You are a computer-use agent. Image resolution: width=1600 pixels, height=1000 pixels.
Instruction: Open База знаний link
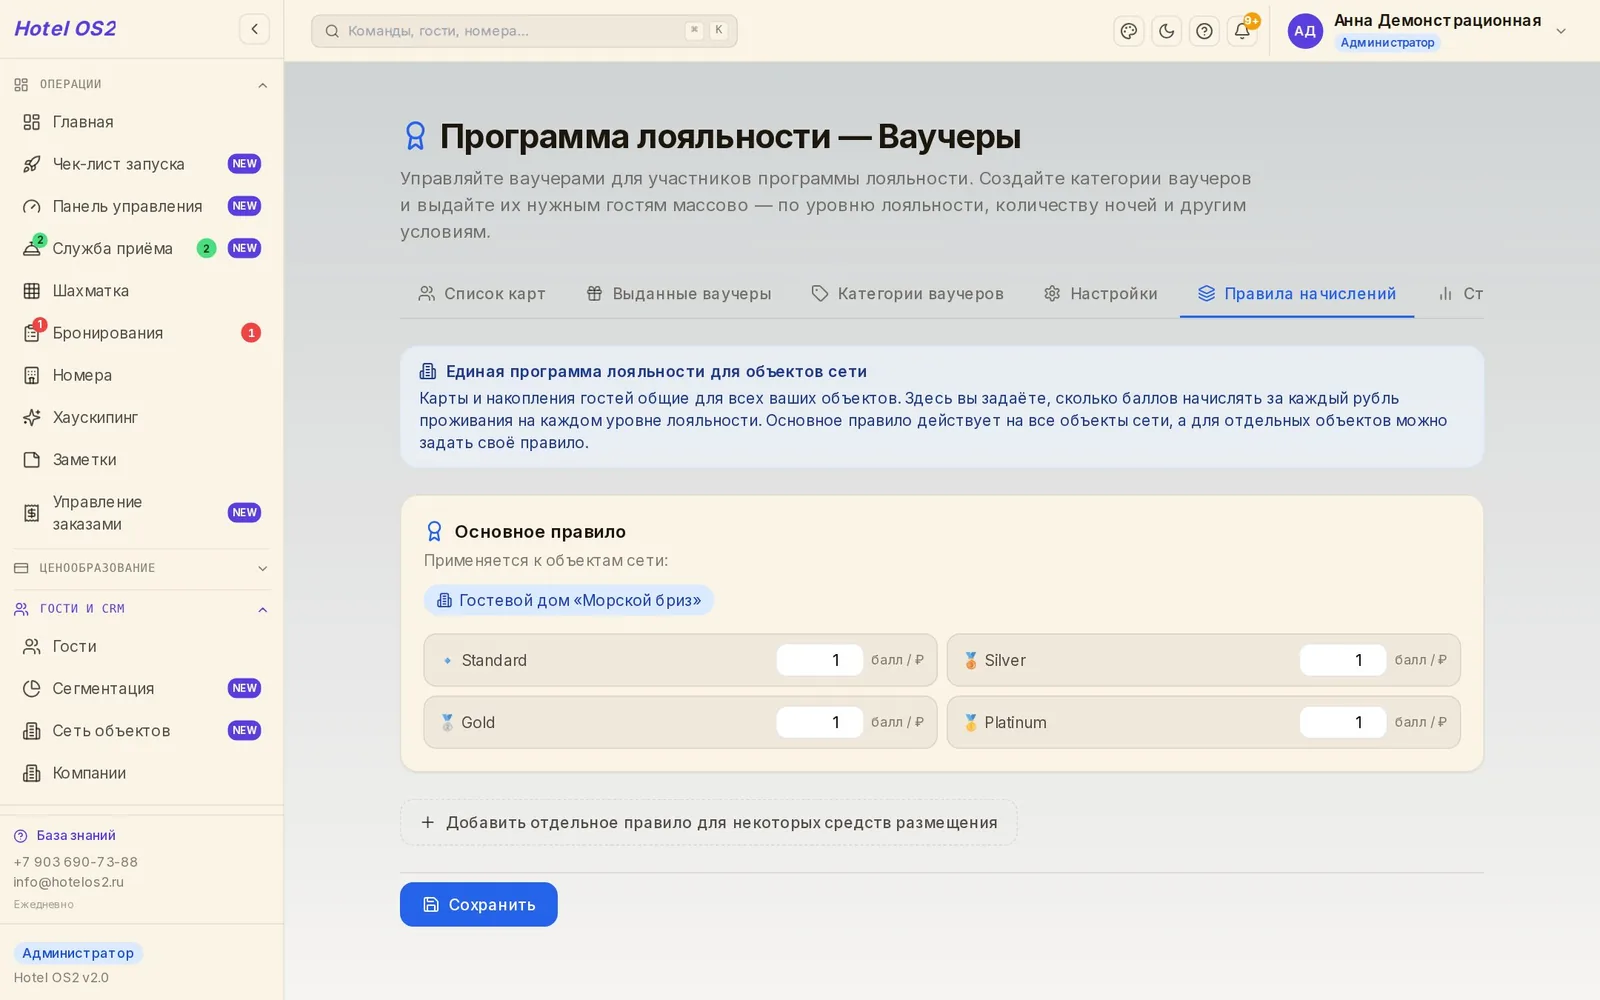click(65, 835)
